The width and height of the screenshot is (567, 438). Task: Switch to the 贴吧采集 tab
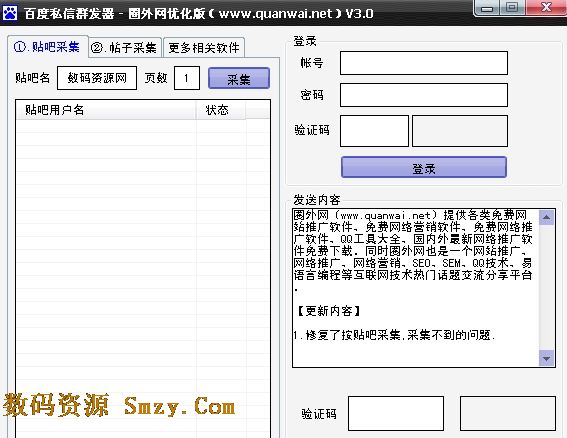click(x=47, y=47)
